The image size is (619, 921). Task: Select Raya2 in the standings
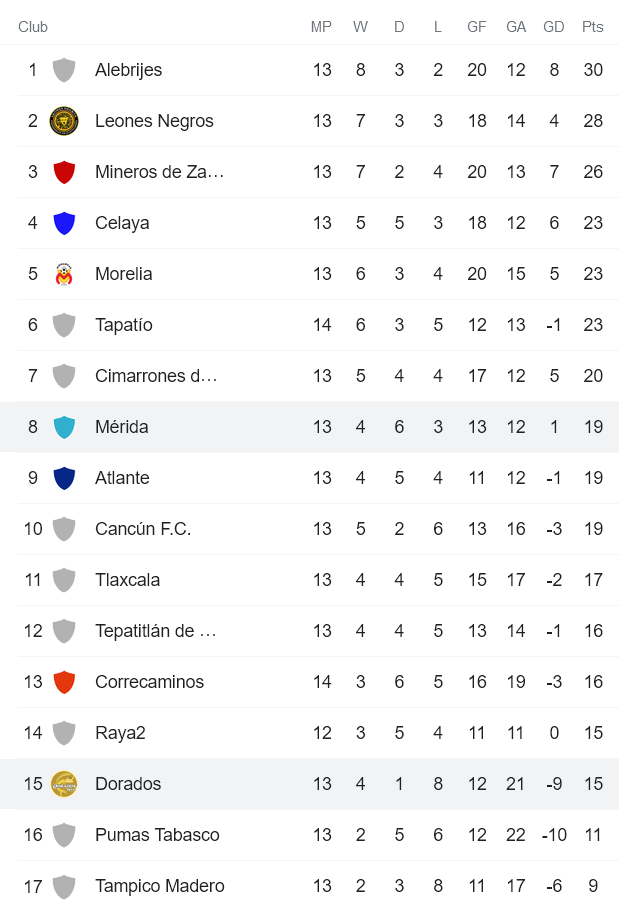click(120, 733)
